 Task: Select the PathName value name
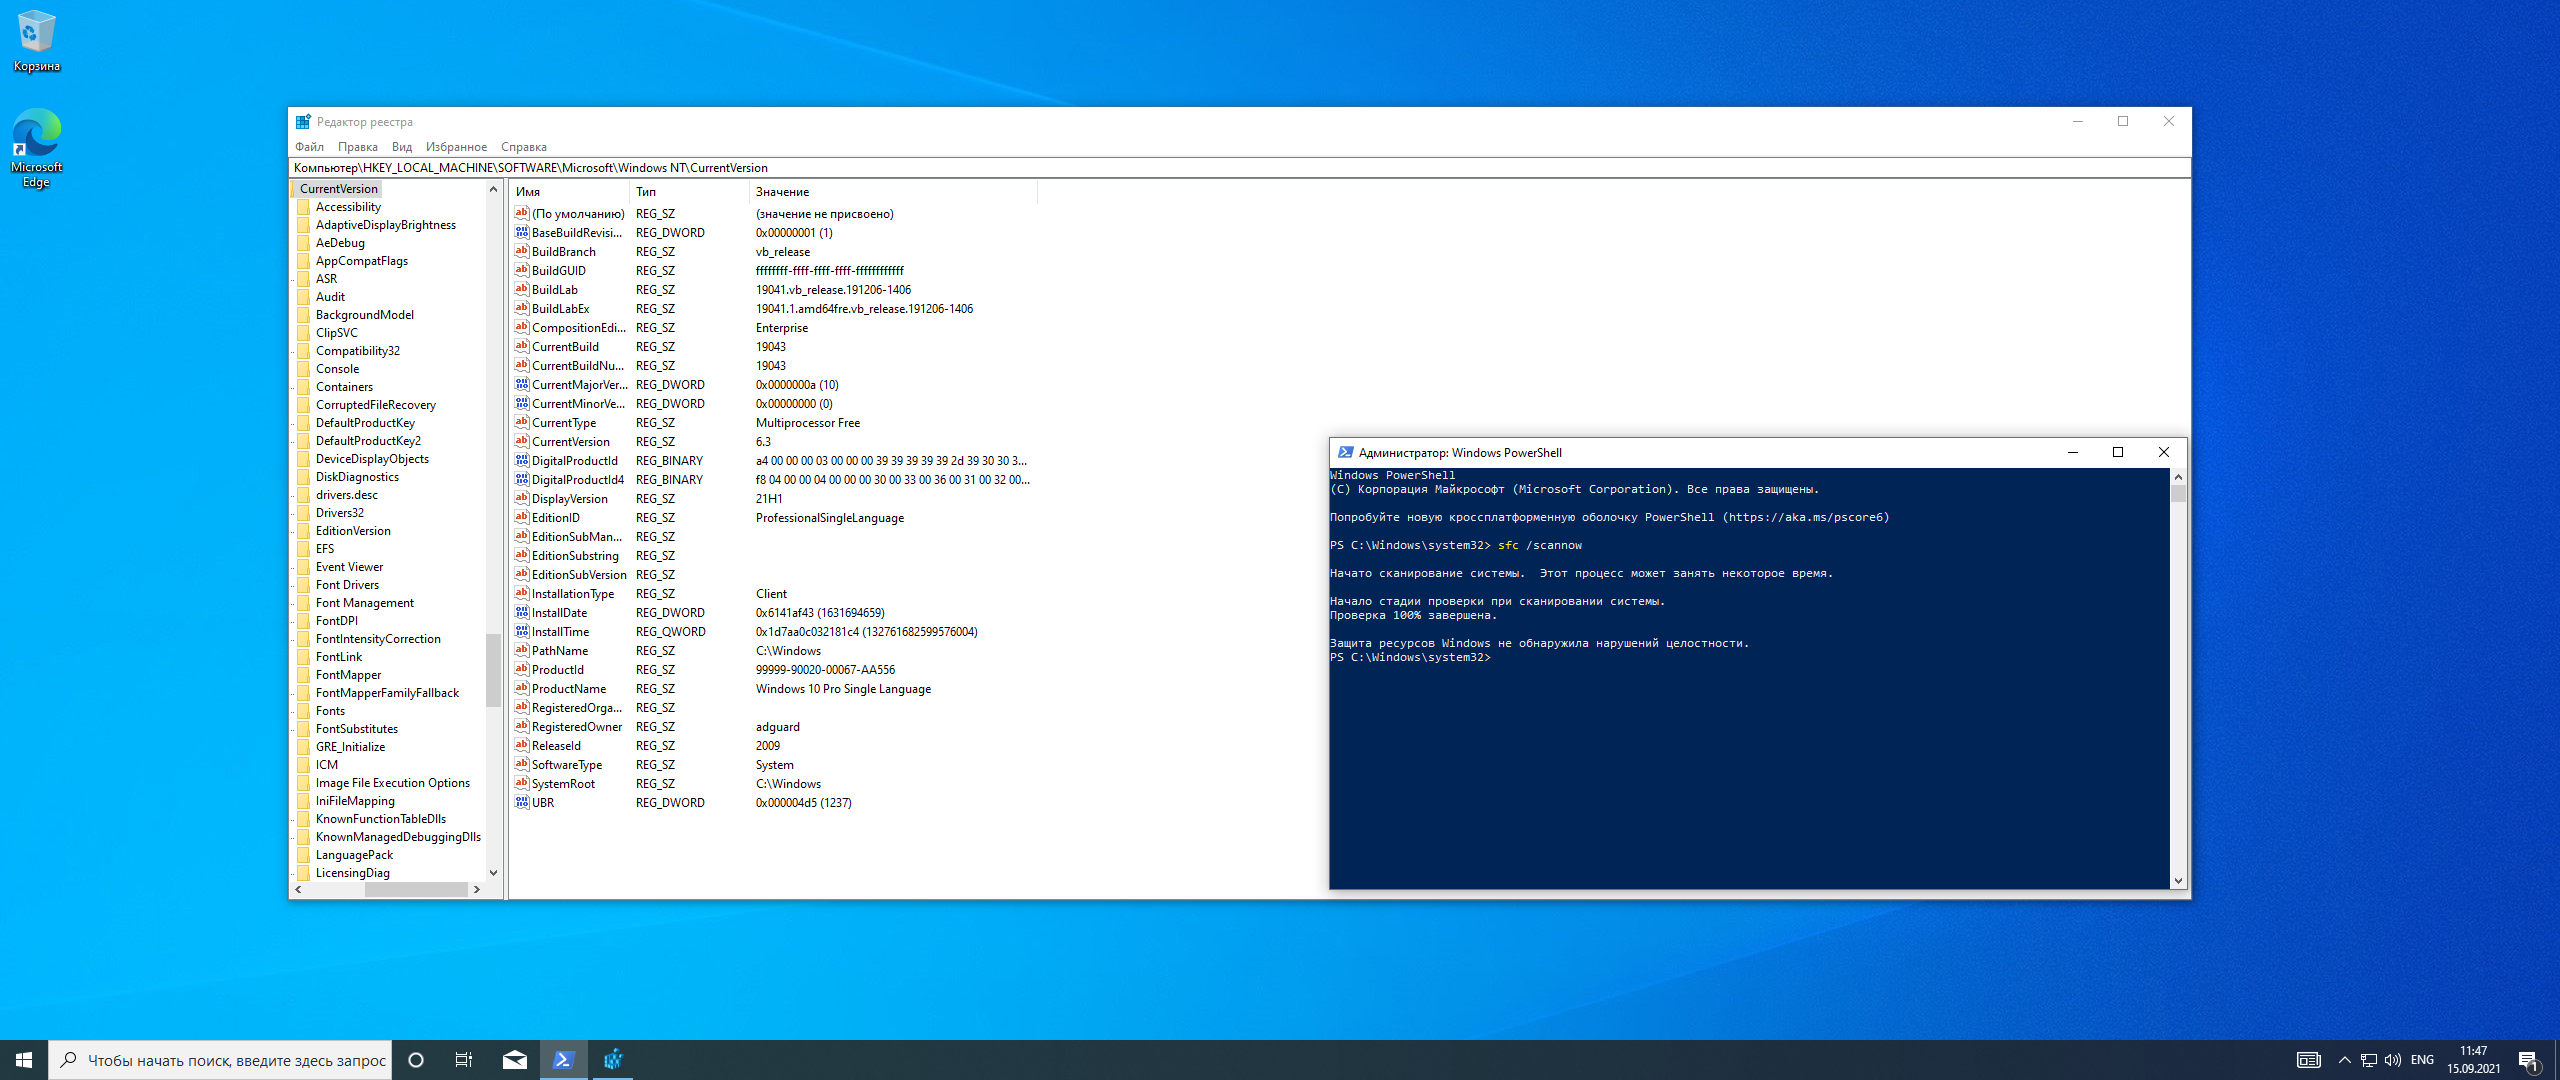click(560, 651)
